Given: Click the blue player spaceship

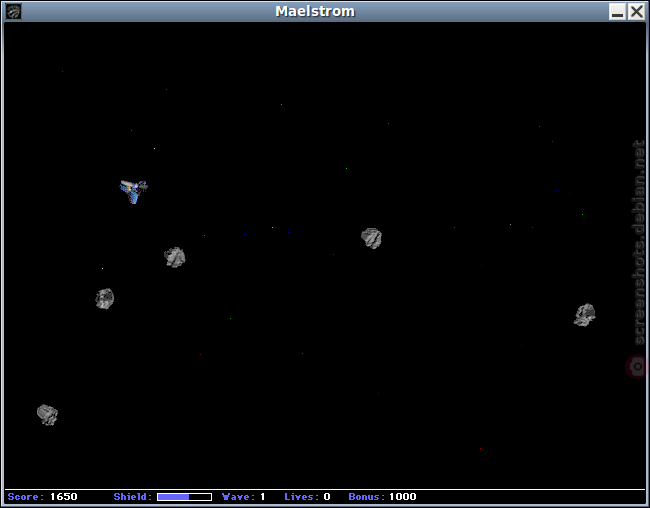Looking at the screenshot, I should (x=133, y=192).
